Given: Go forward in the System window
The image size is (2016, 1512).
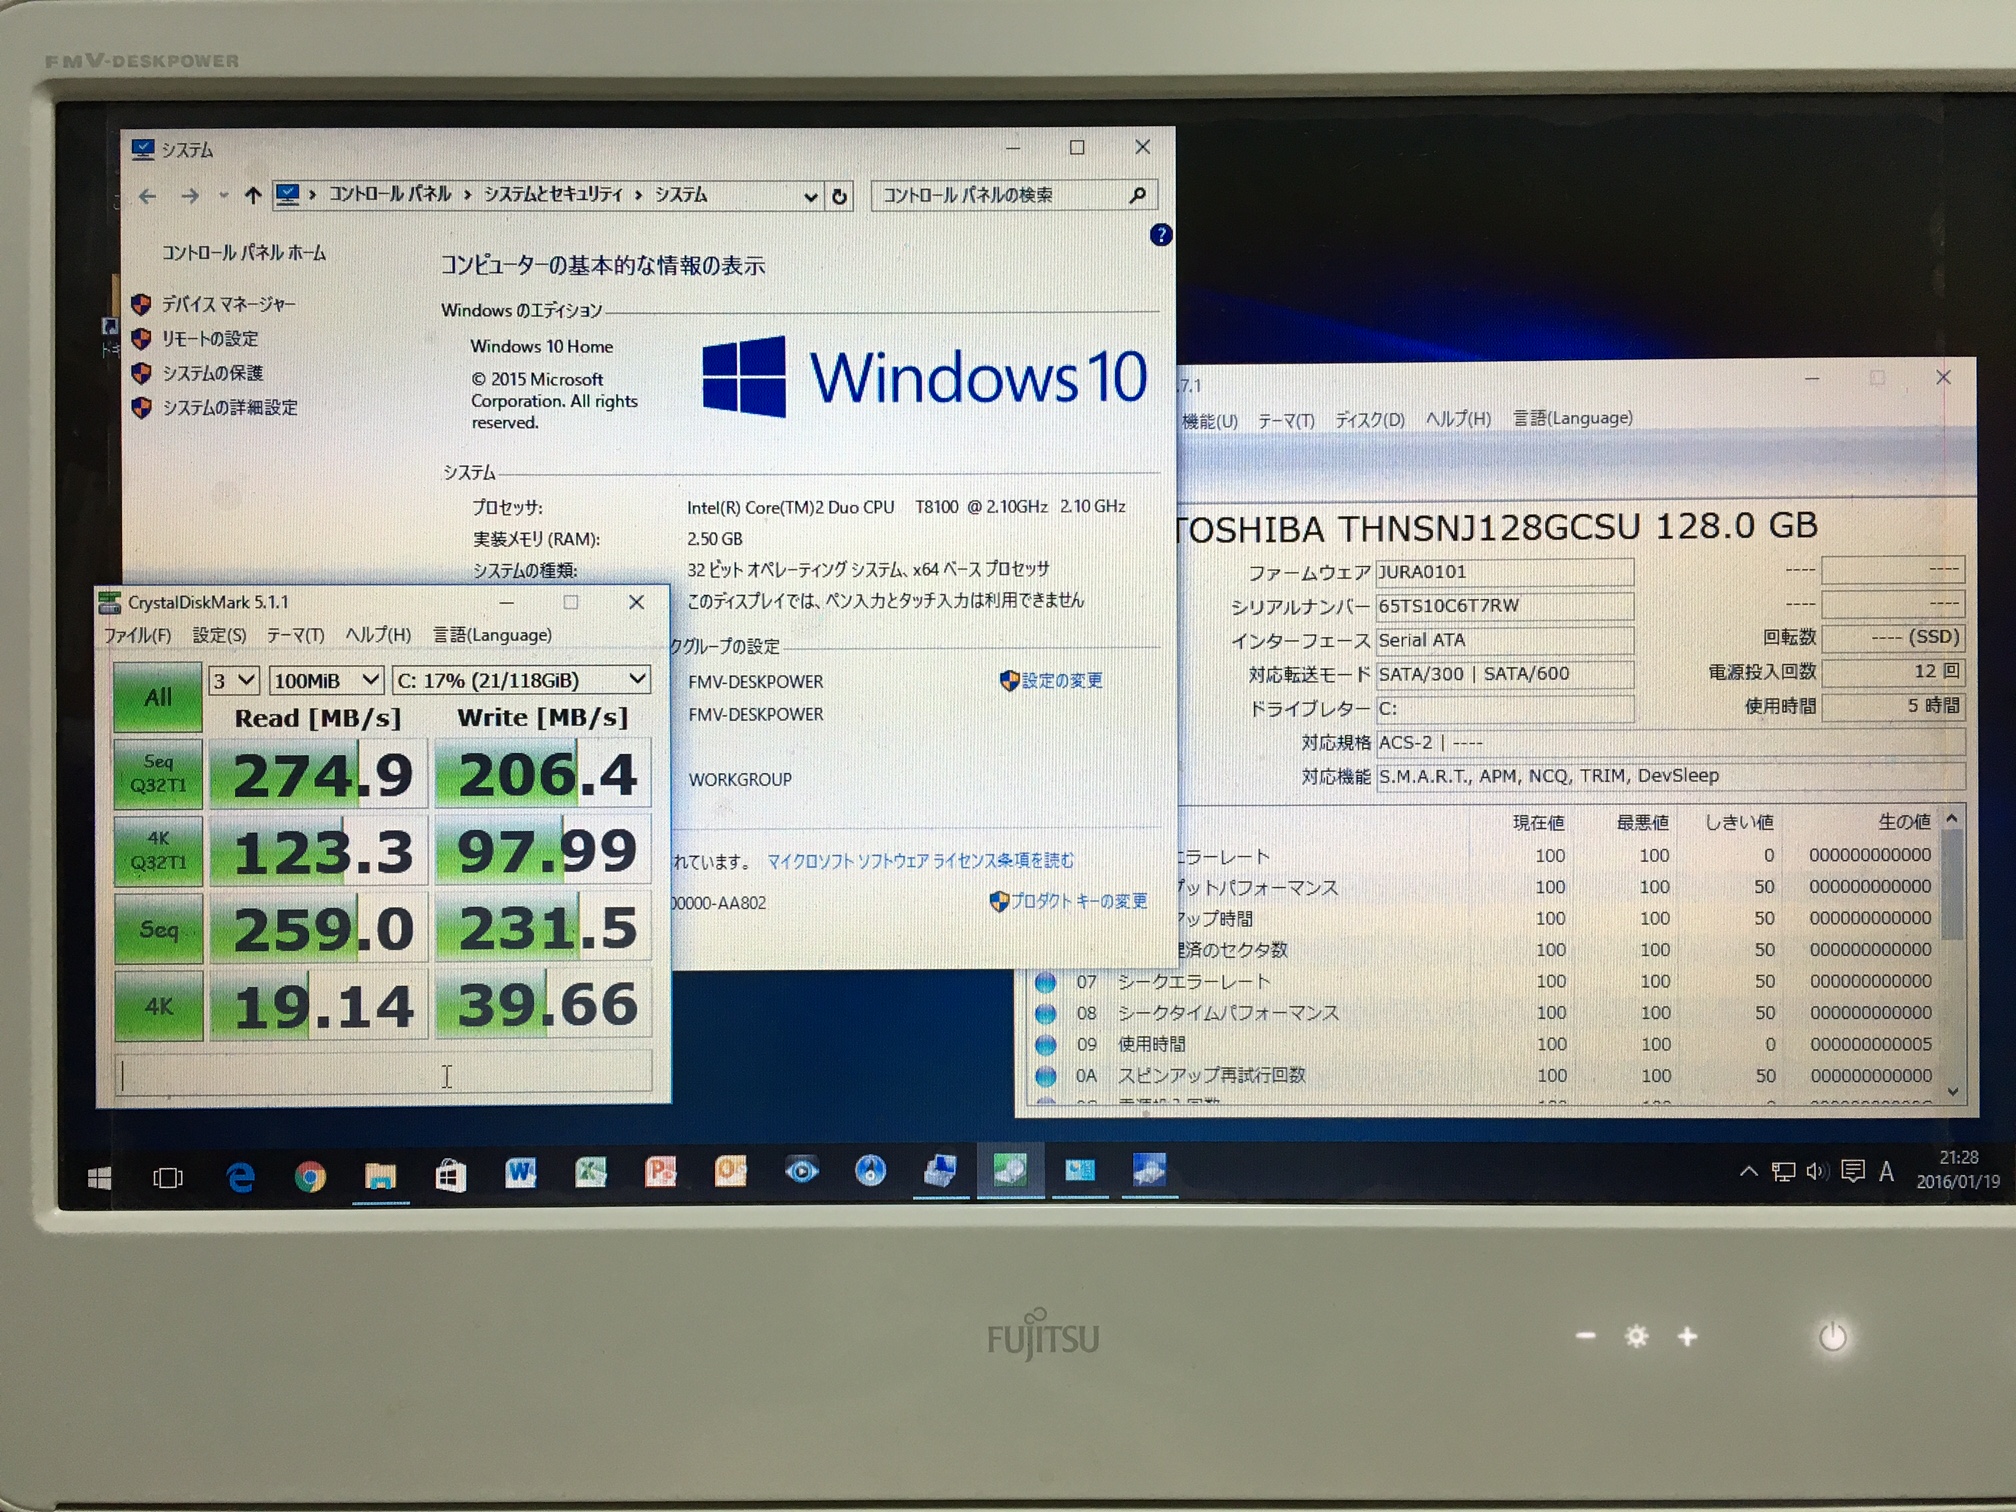Looking at the screenshot, I should (x=189, y=196).
